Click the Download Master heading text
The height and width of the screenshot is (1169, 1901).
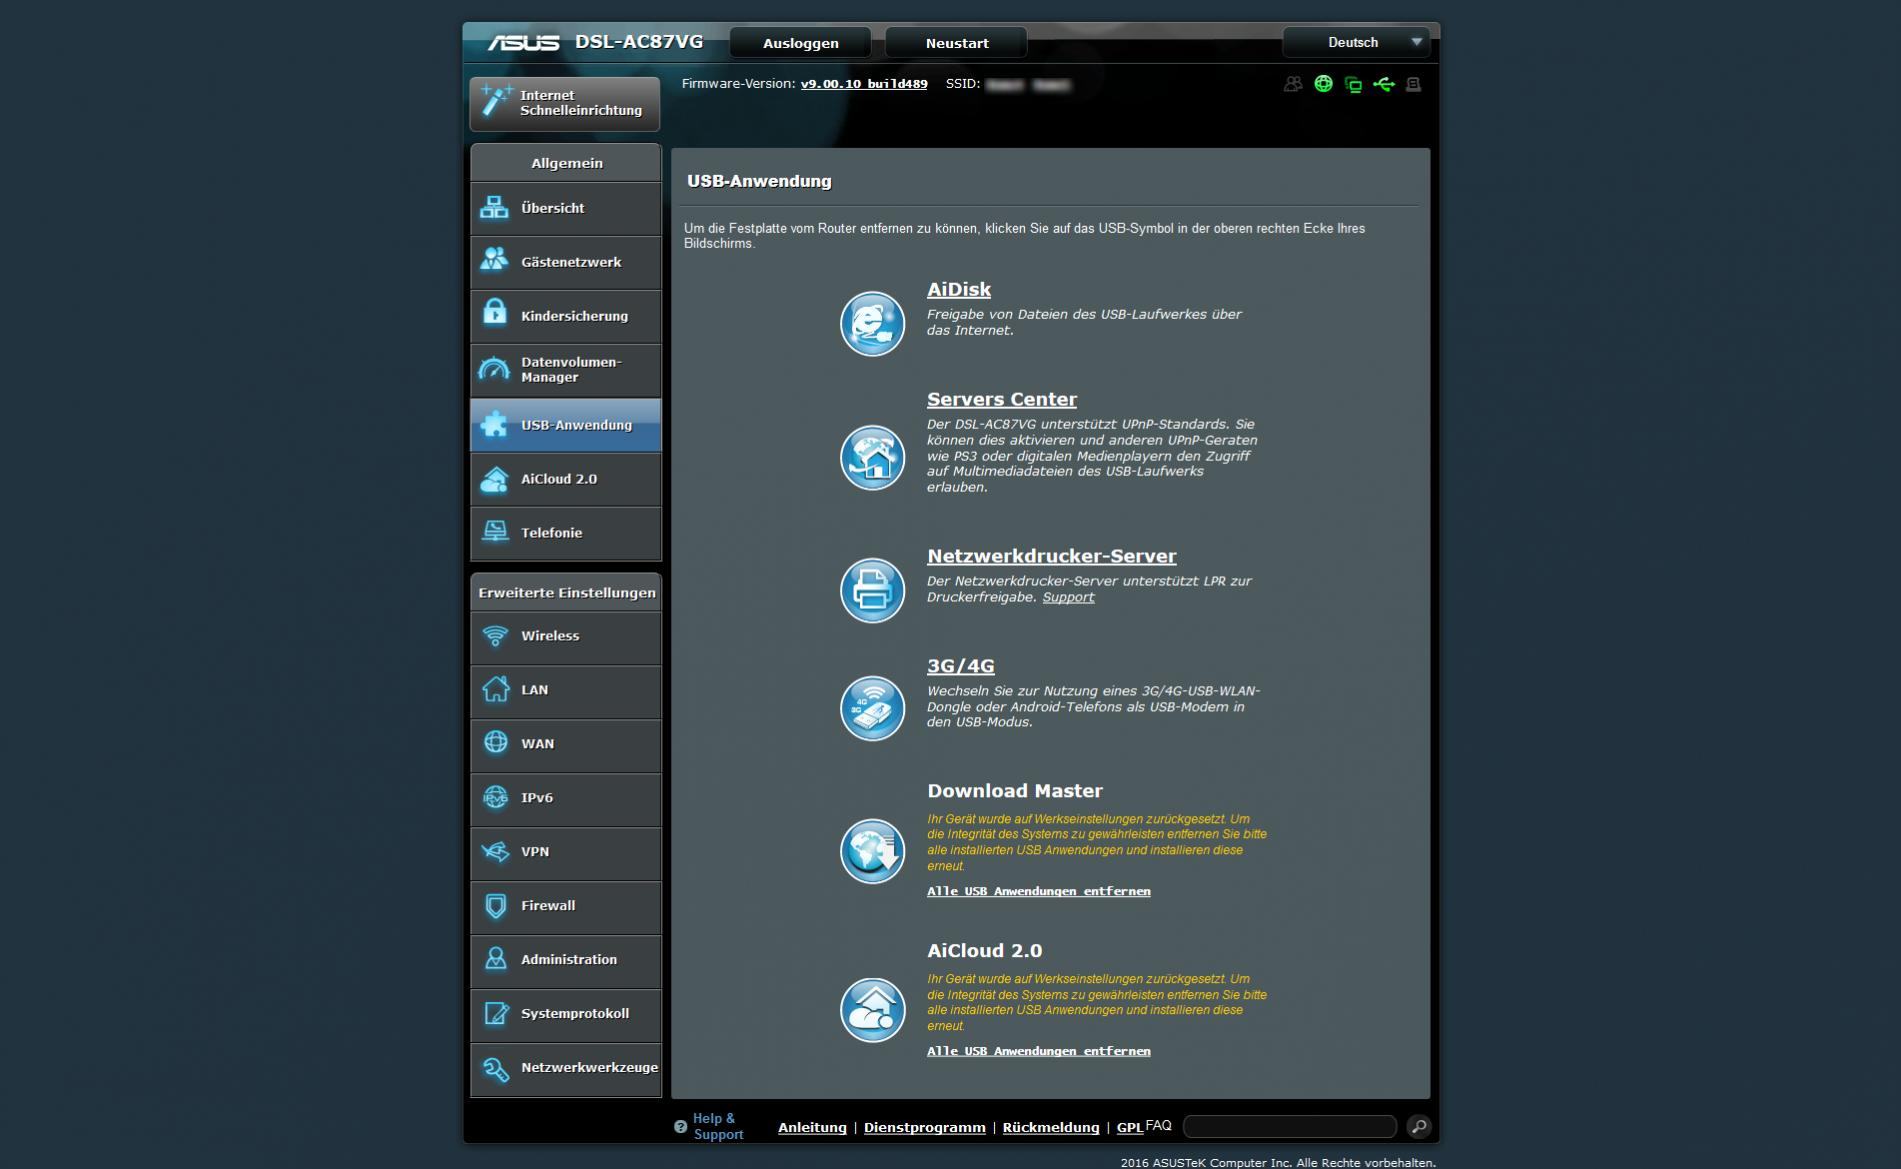[1014, 791]
